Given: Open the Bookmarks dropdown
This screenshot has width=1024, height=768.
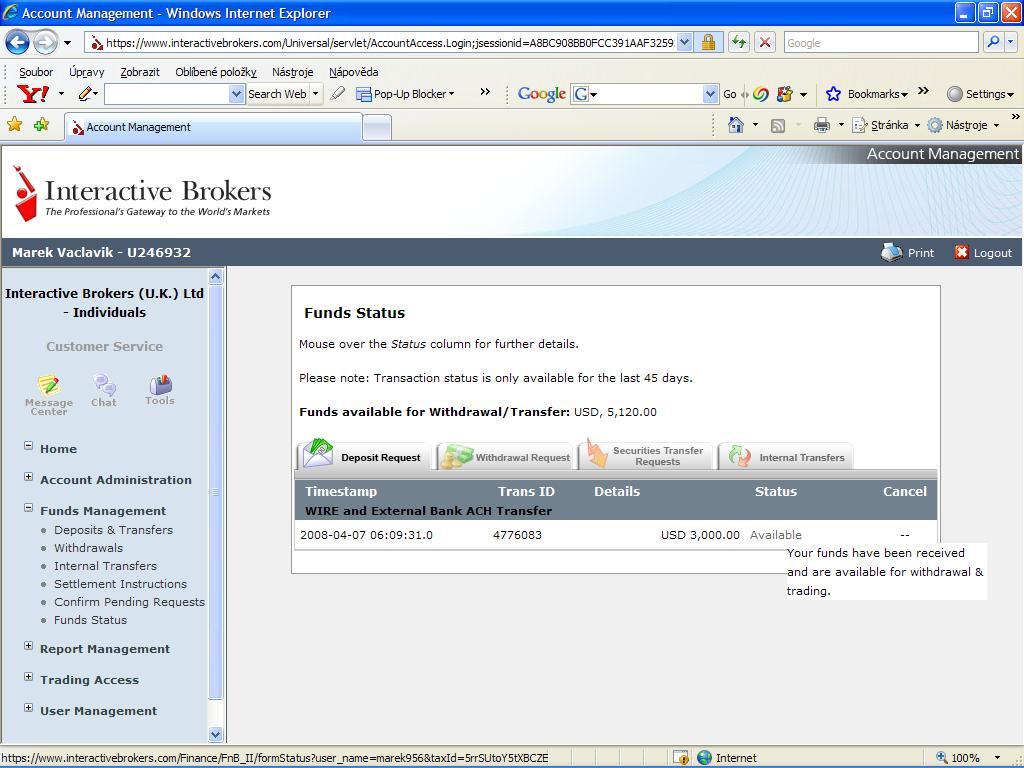Looking at the screenshot, I should tap(904, 95).
